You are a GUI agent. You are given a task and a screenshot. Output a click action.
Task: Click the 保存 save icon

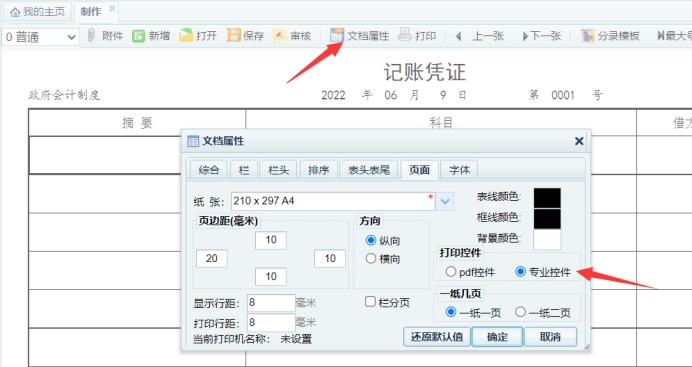coord(233,35)
